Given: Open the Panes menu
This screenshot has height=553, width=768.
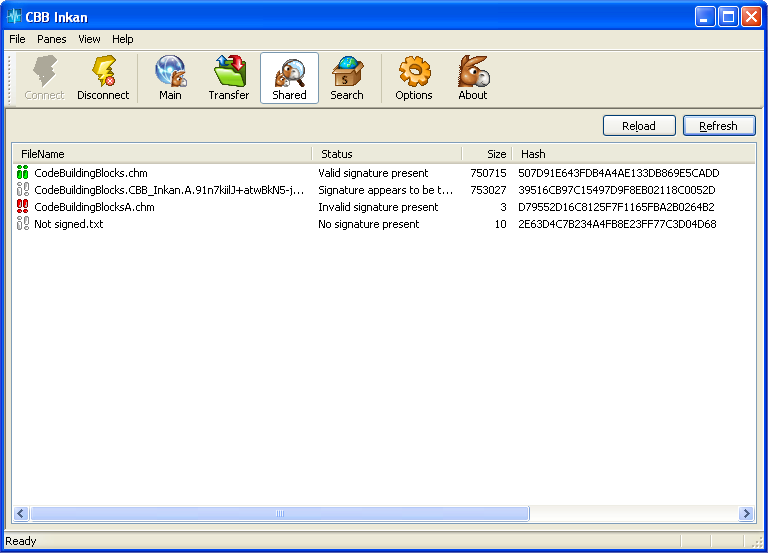Looking at the screenshot, I should (x=51, y=39).
